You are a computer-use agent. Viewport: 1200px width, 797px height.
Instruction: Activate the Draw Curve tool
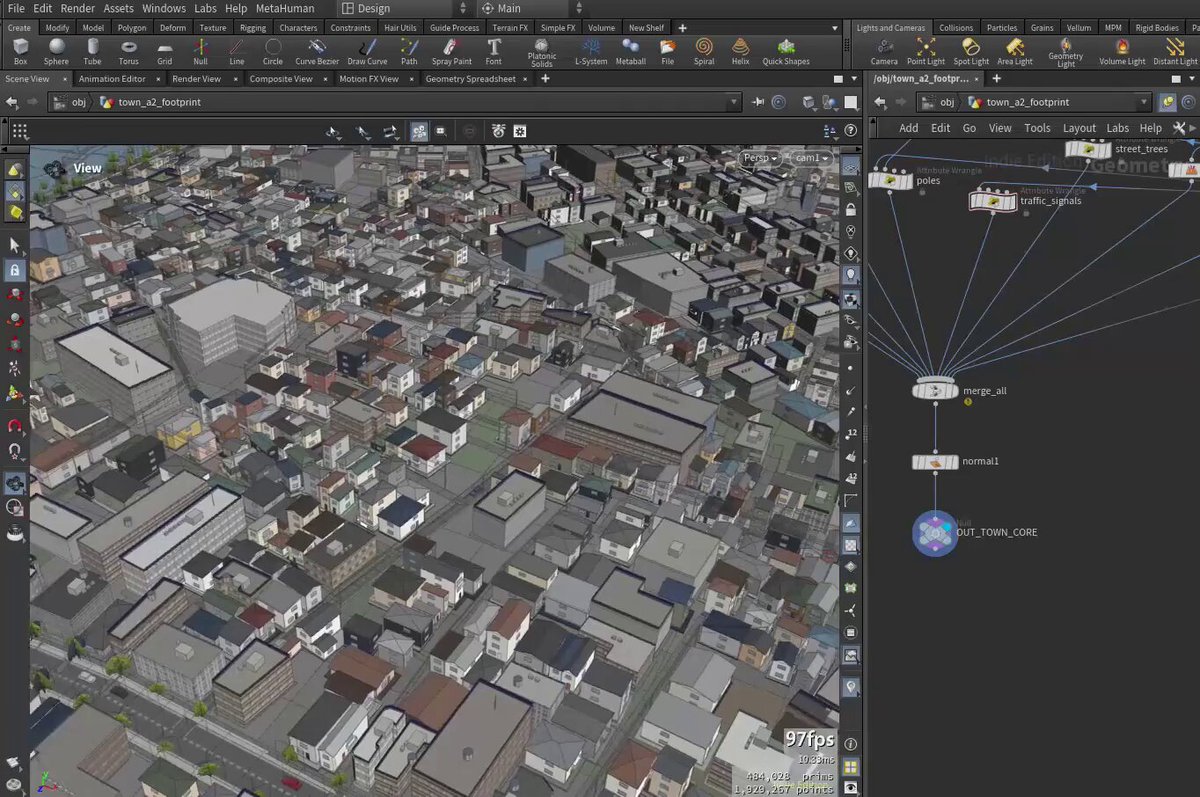(x=367, y=51)
